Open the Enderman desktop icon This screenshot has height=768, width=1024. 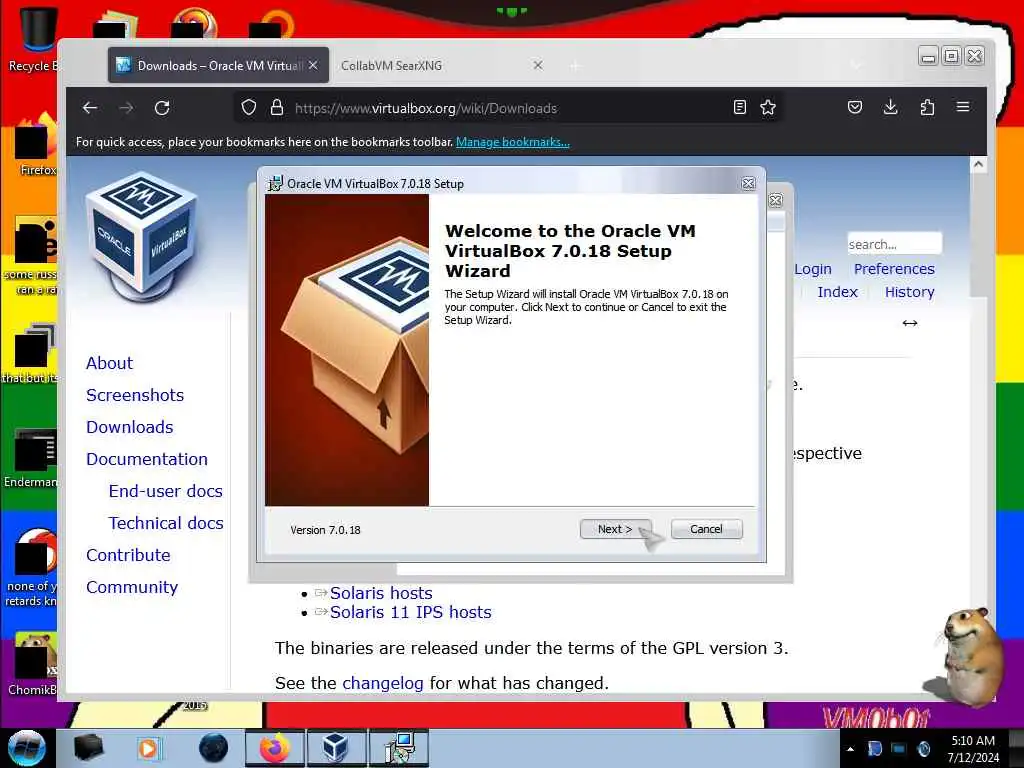(31, 457)
